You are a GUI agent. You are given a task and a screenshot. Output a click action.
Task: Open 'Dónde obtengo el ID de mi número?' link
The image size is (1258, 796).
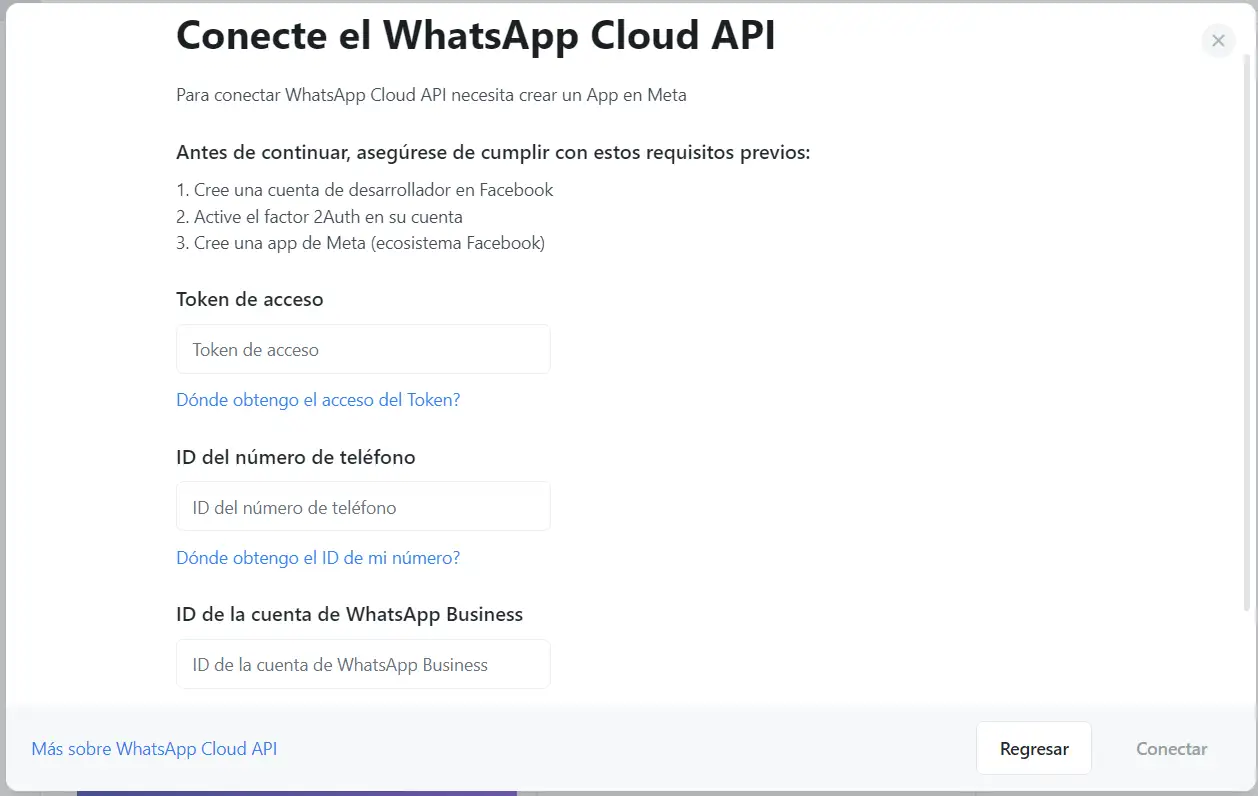(318, 558)
